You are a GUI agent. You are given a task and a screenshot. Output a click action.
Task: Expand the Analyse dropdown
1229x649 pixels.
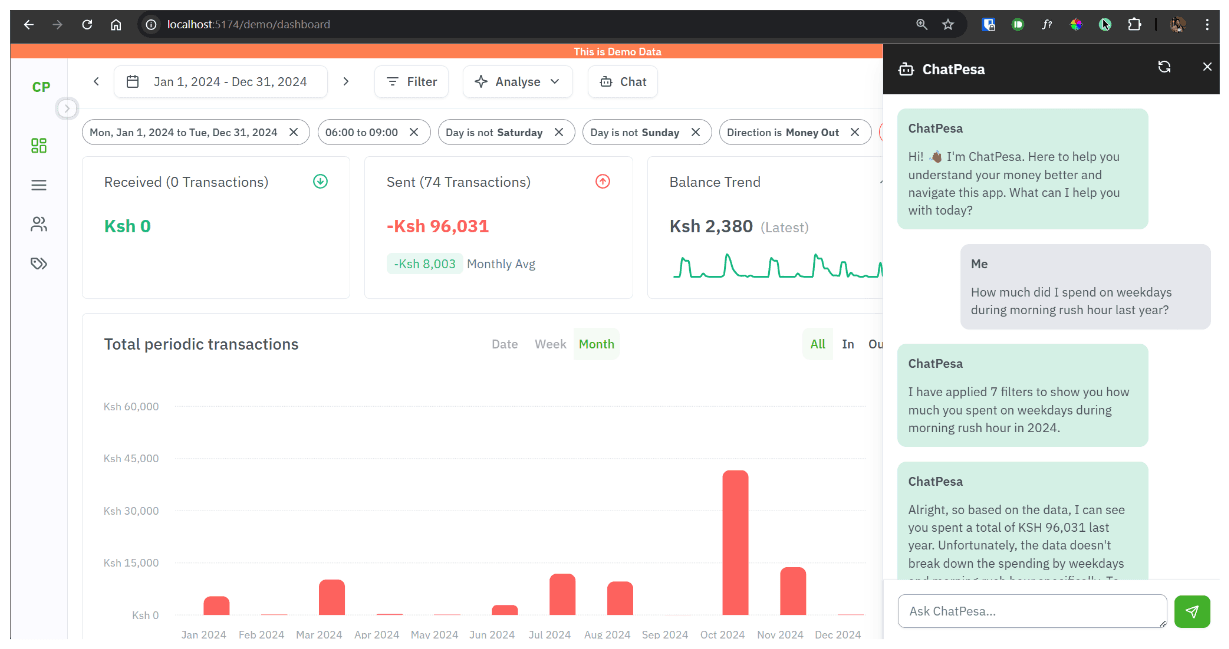(x=518, y=82)
